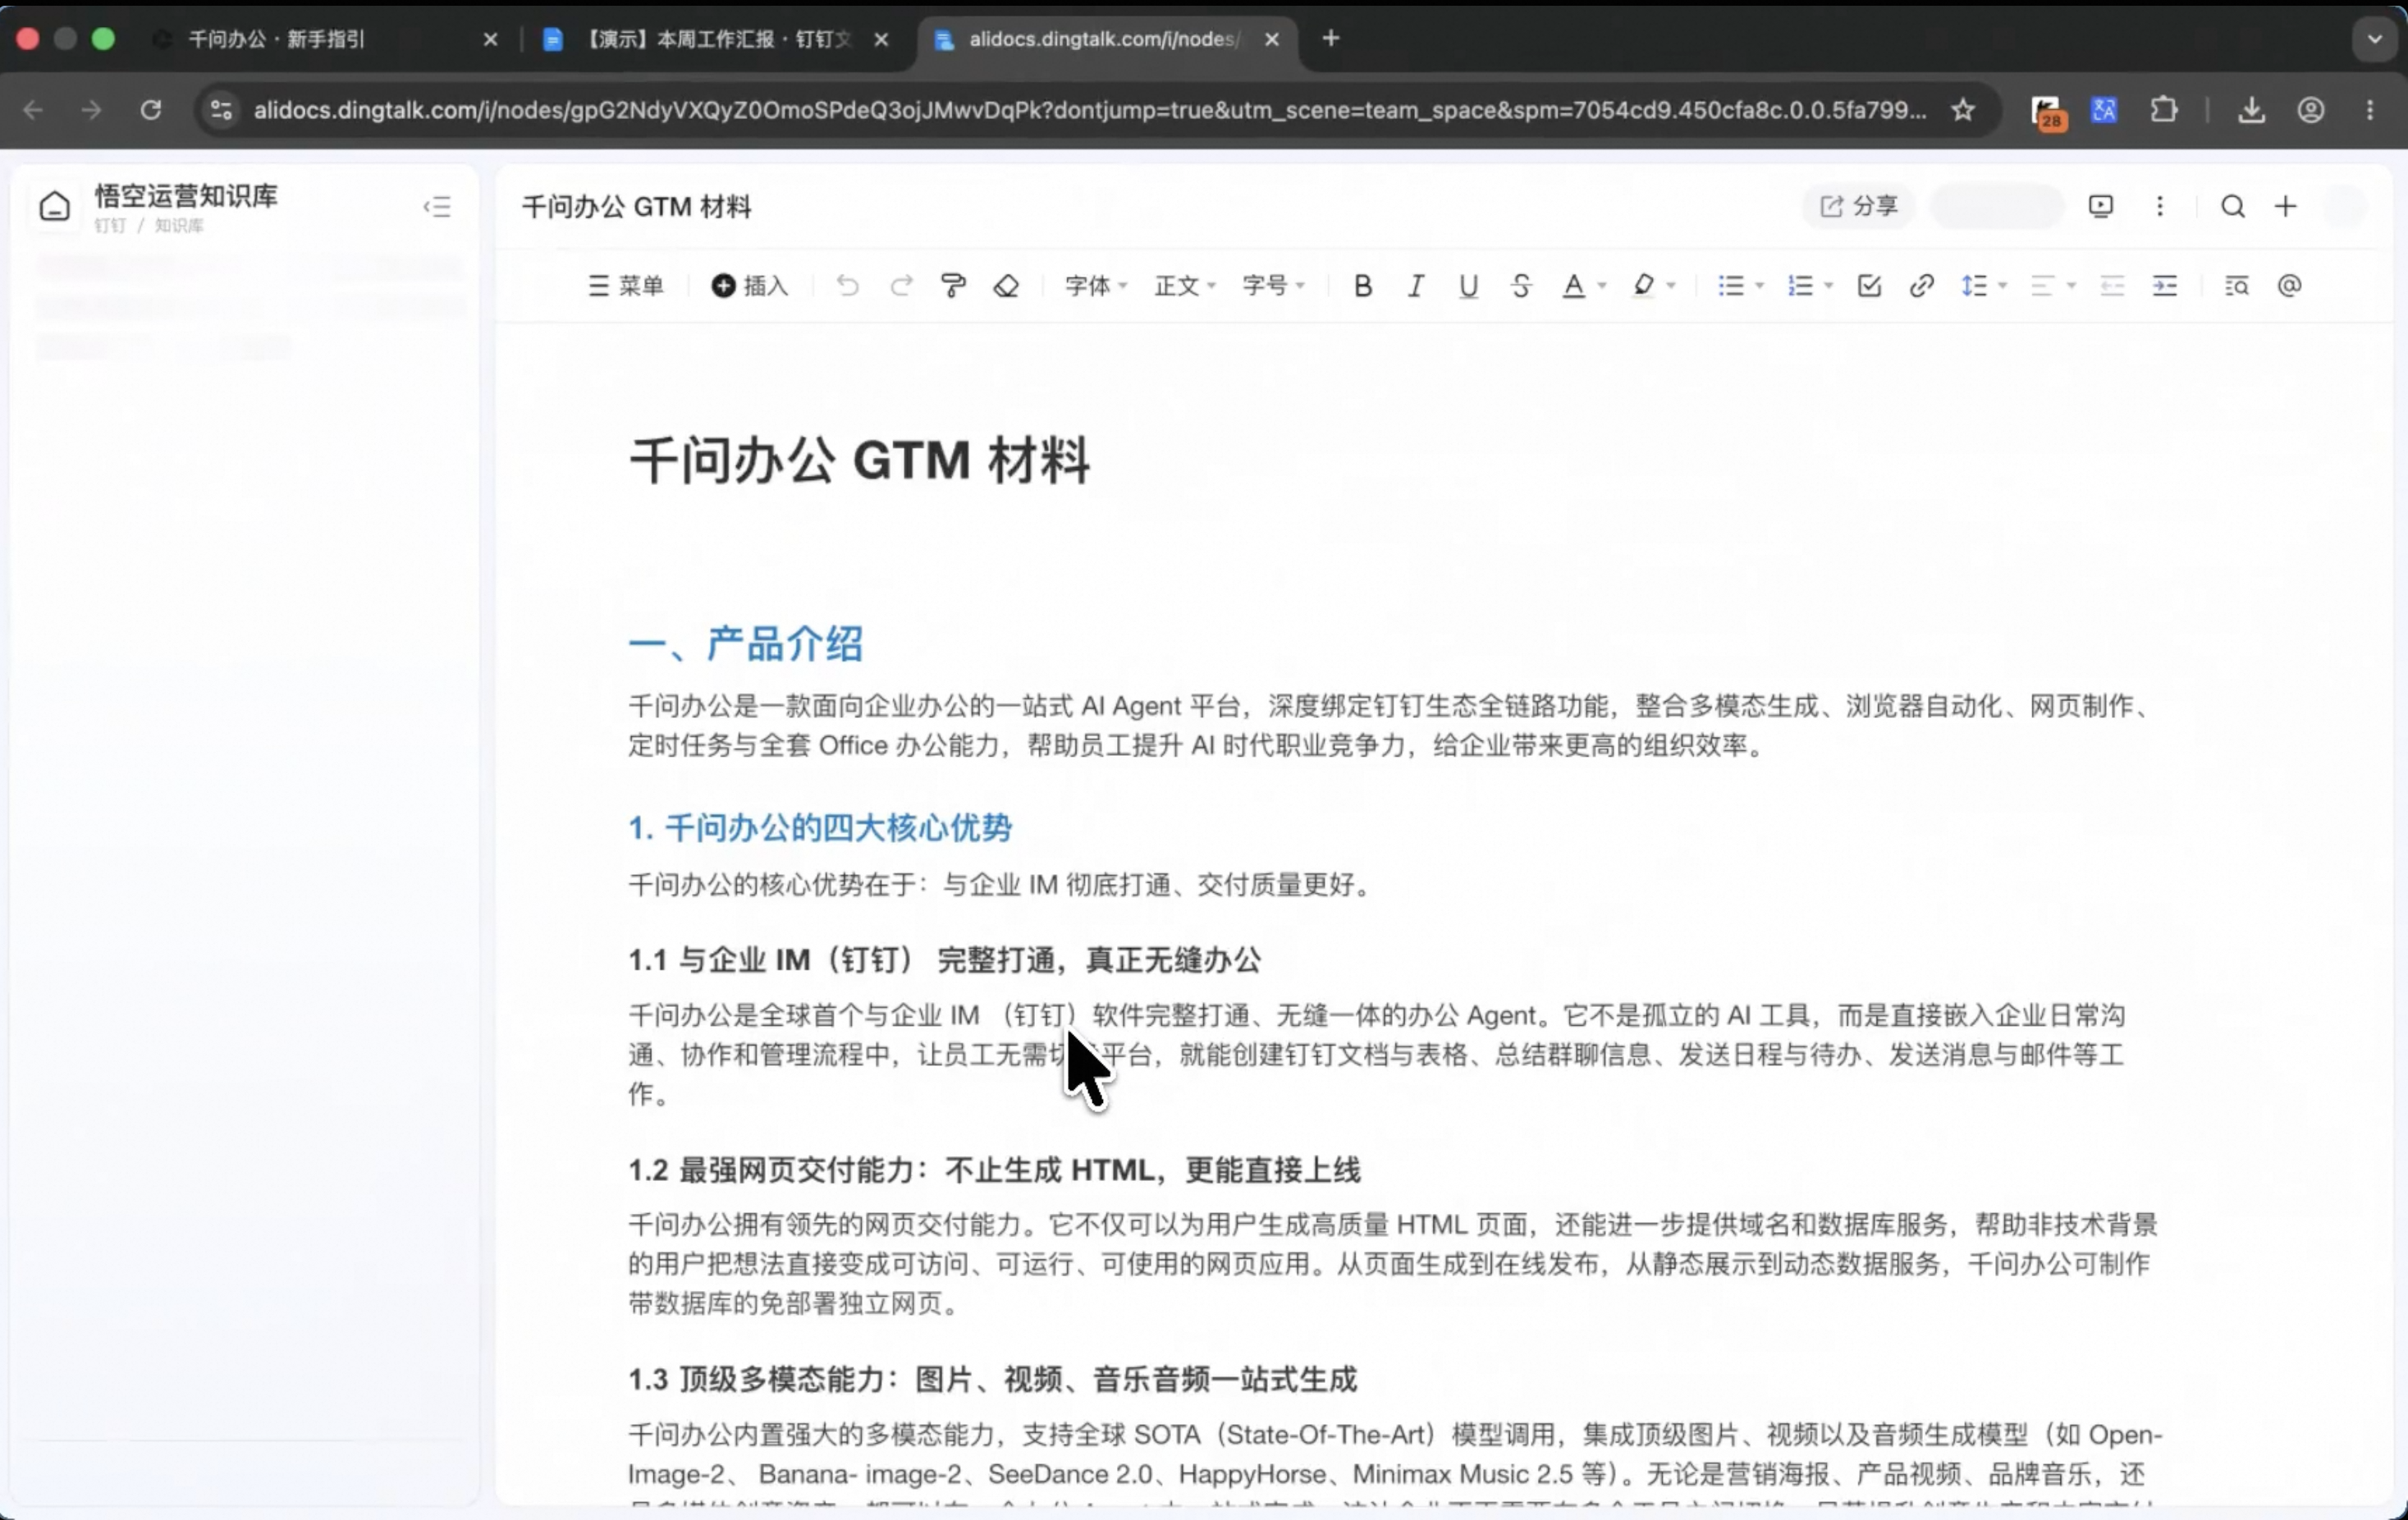The image size is (2408, 1520).
Task: Expand the numbered list style arrow
Action: pyautogui.click(x=1829, y=286)
